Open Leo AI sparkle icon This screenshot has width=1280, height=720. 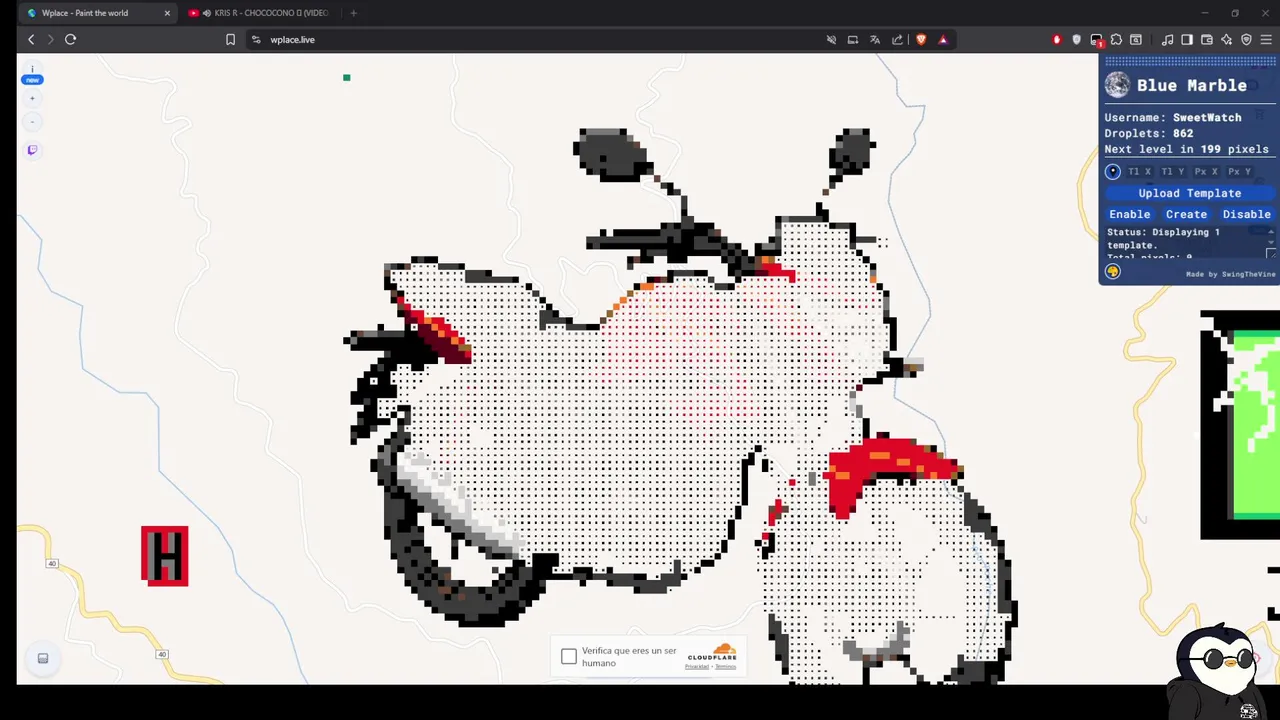coord(1227,39)
